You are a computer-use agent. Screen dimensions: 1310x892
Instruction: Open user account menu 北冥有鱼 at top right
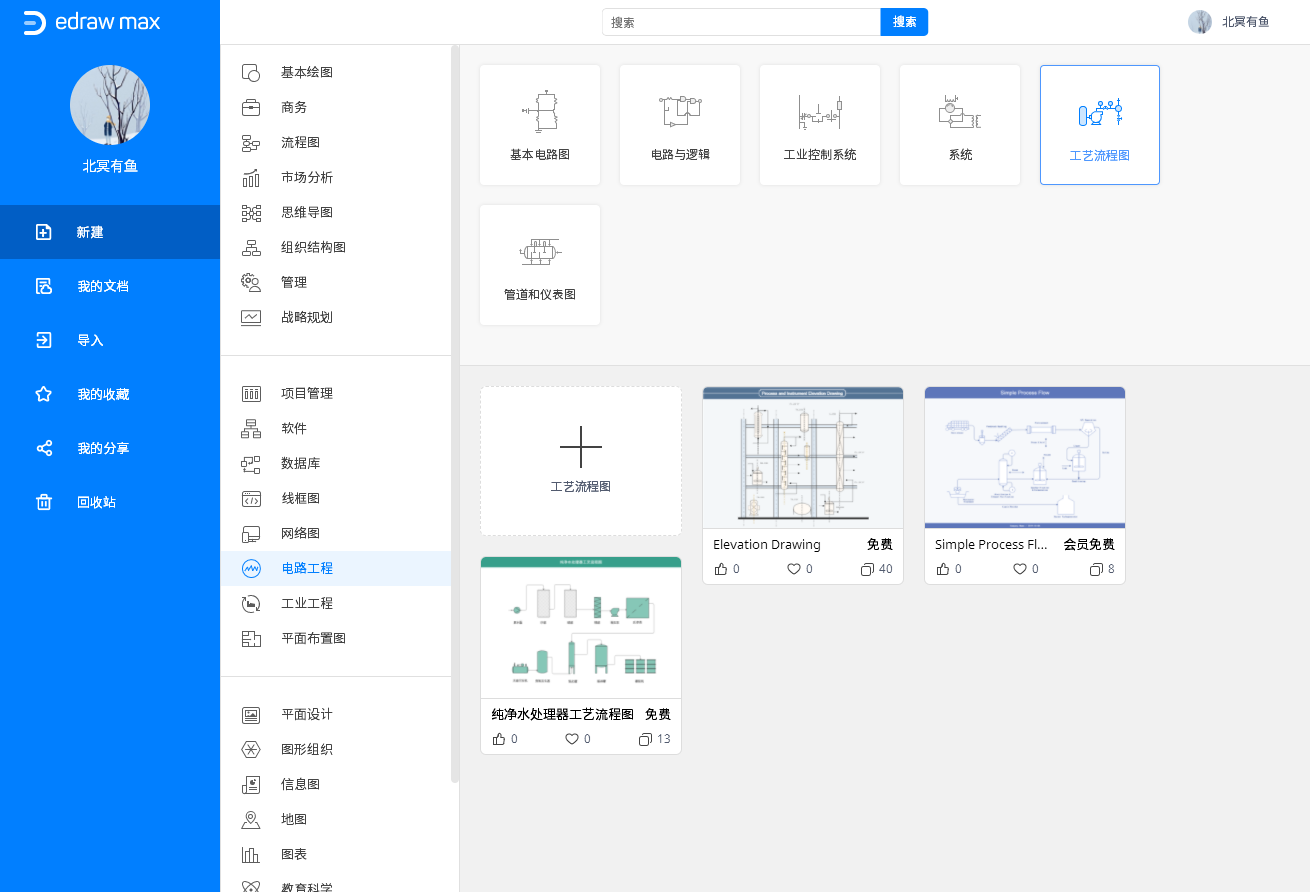[x=1230, y=22]
